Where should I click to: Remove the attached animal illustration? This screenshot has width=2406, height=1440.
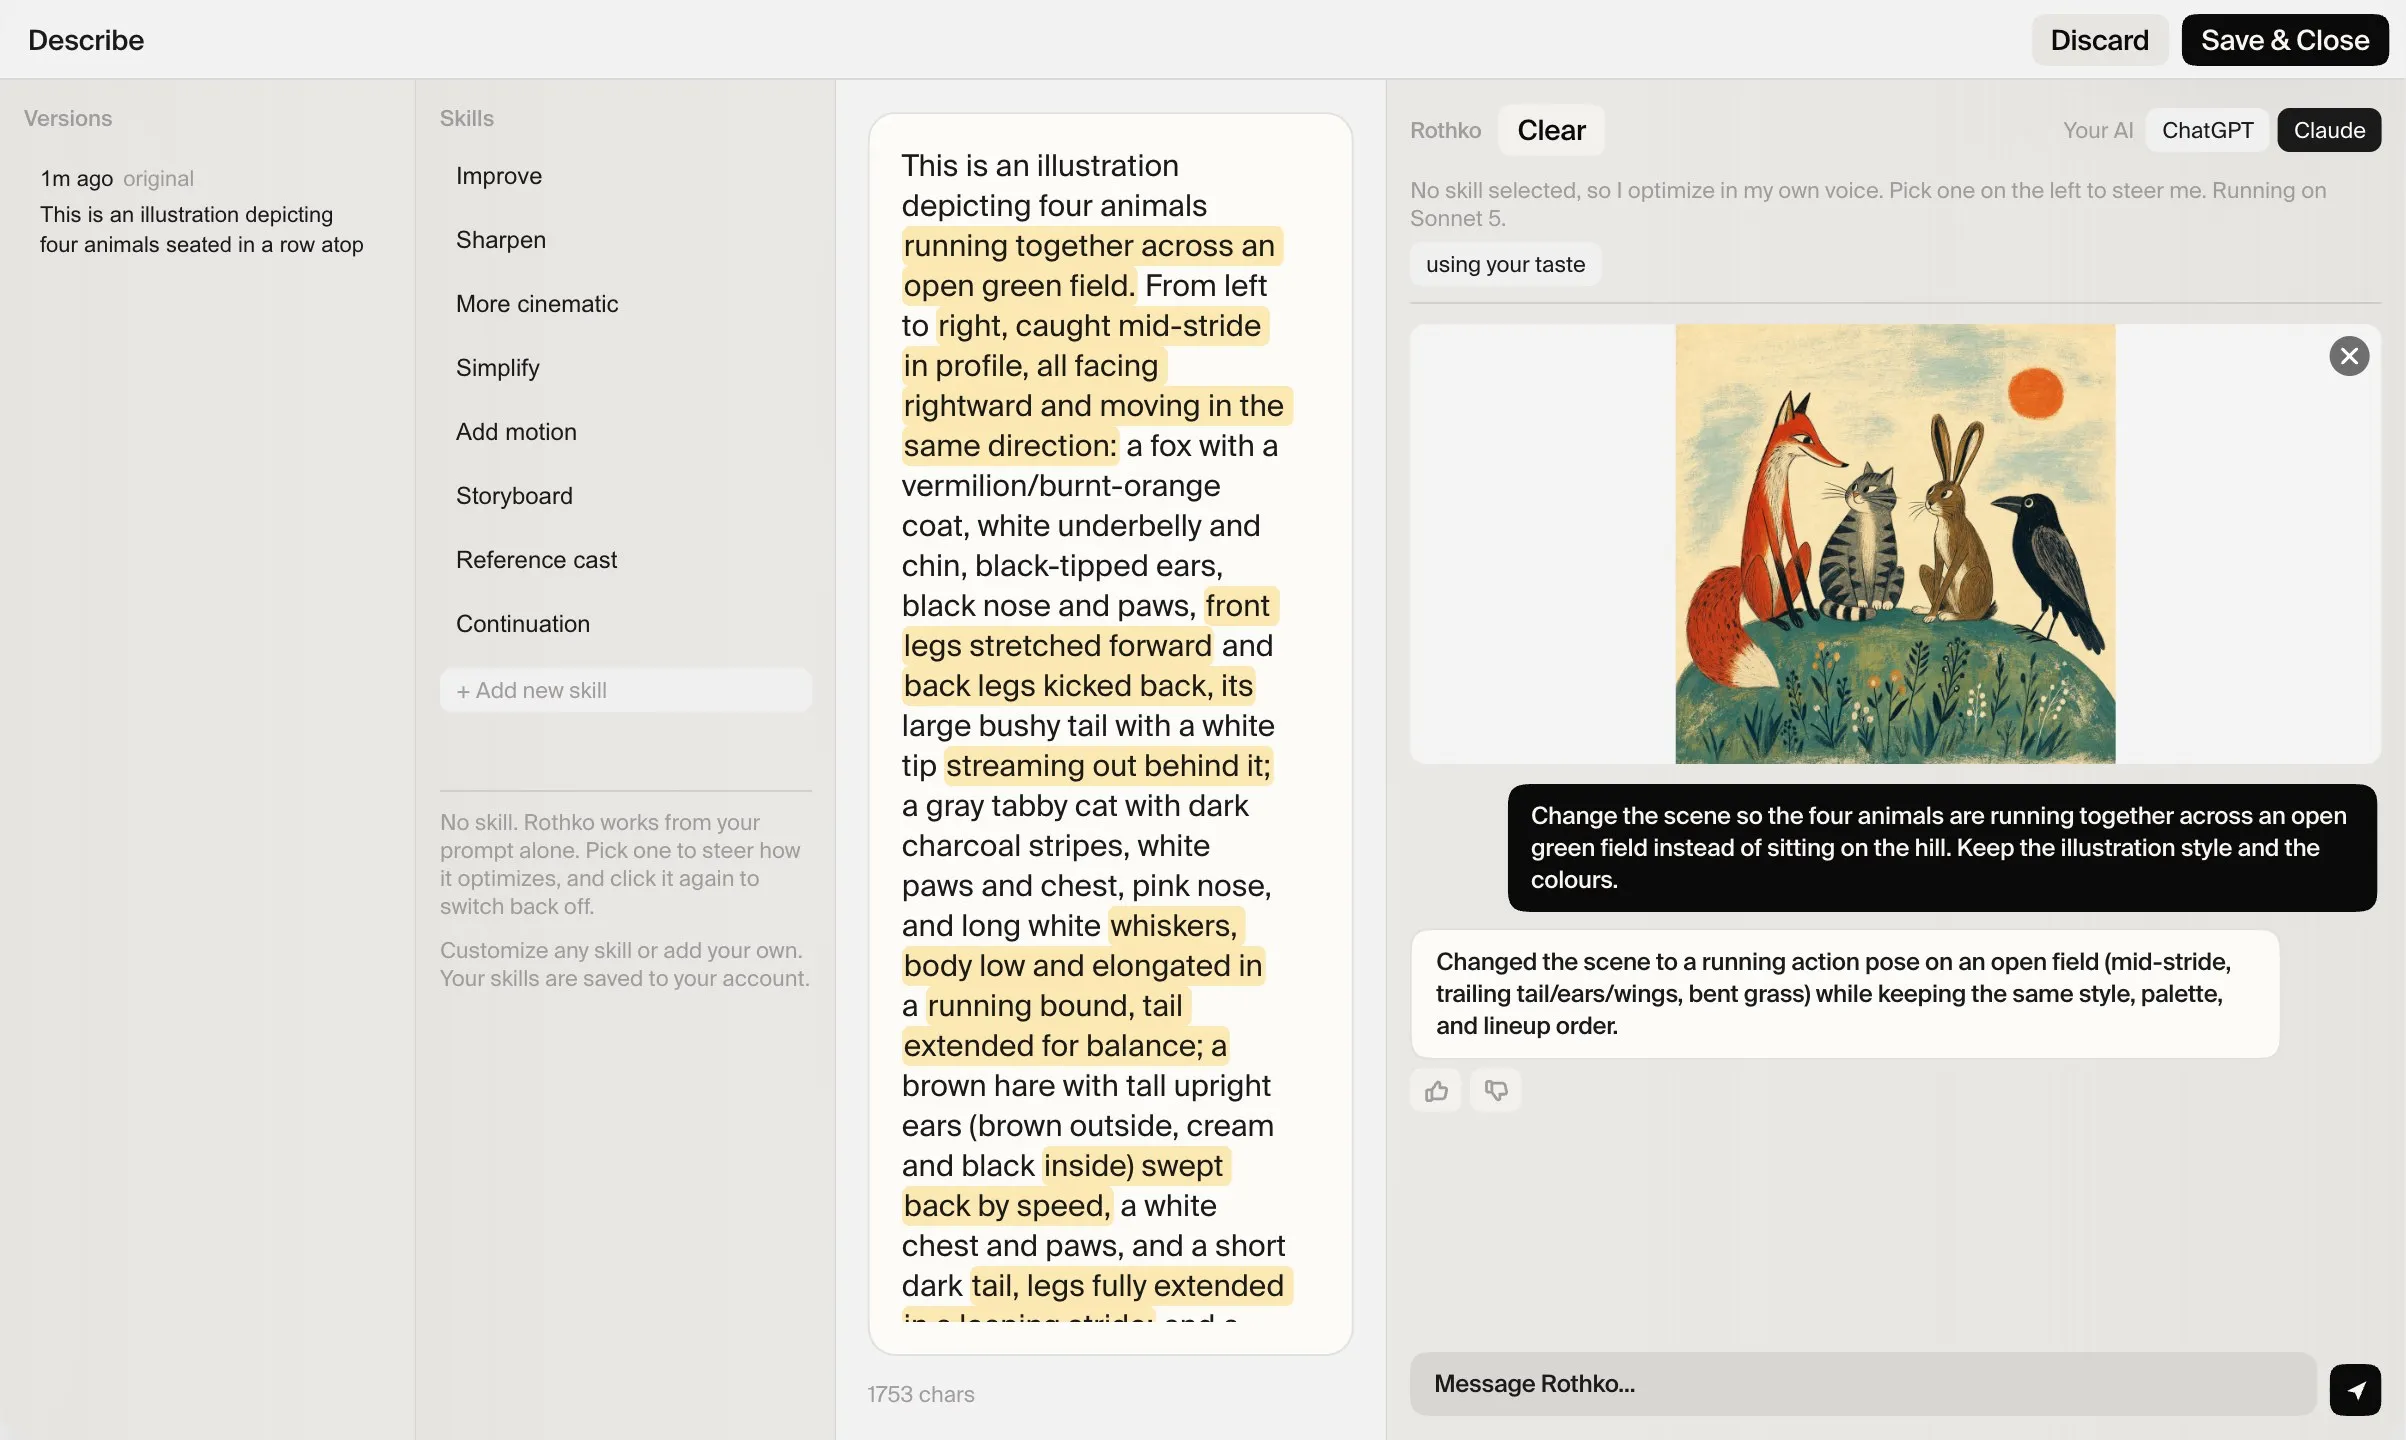point(2349,356)
